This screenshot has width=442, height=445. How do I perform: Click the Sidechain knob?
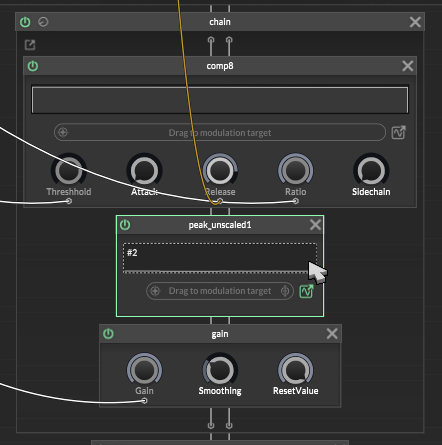pyautogui.click(x=371, y=170)
